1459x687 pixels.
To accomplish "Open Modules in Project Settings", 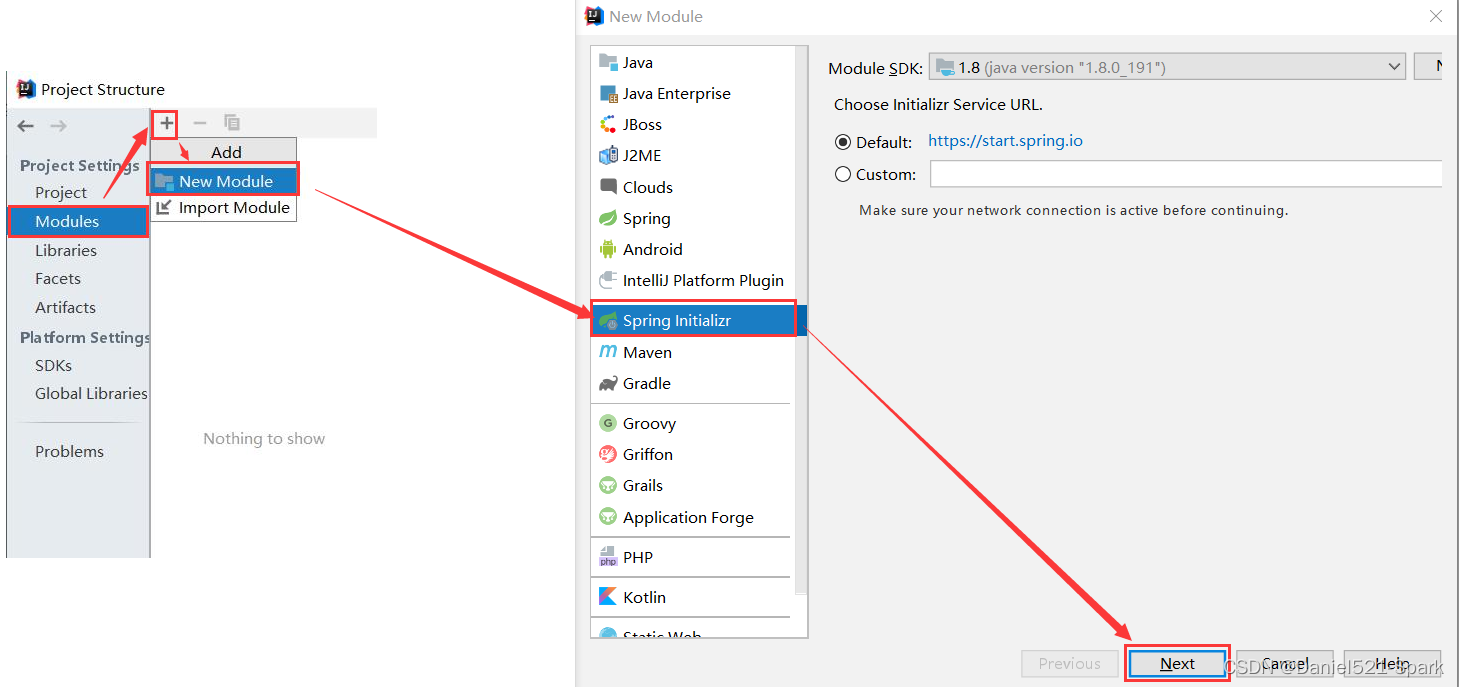I will (x=78, y=221).
